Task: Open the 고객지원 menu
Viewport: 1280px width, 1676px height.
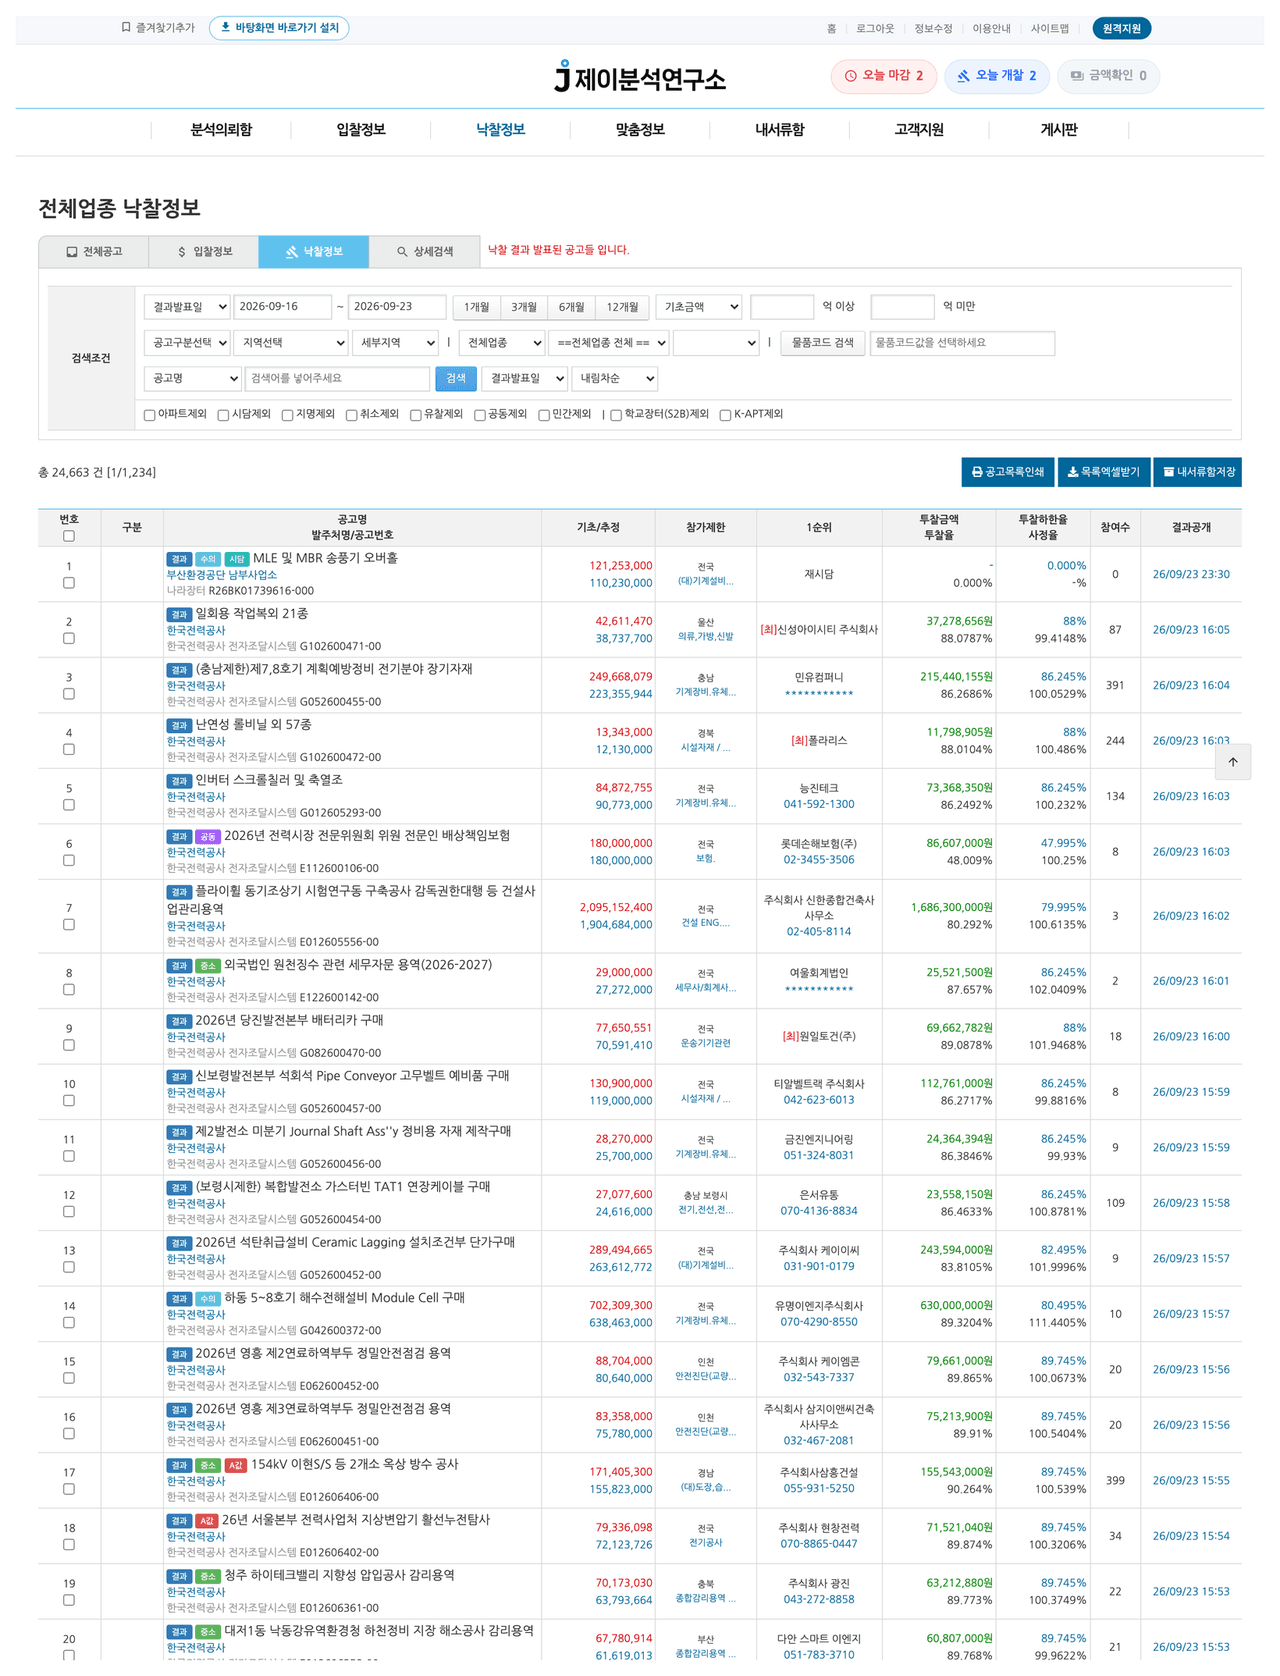Action: (x=919, y=130)
